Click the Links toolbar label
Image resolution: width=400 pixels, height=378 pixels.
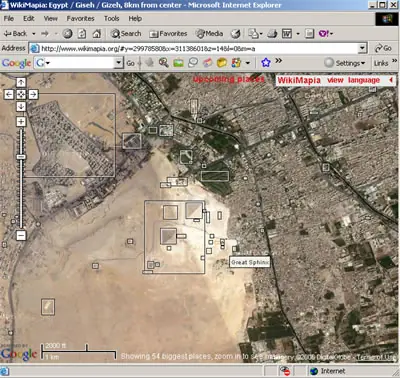pyautogui.click(x=381, y=63)
